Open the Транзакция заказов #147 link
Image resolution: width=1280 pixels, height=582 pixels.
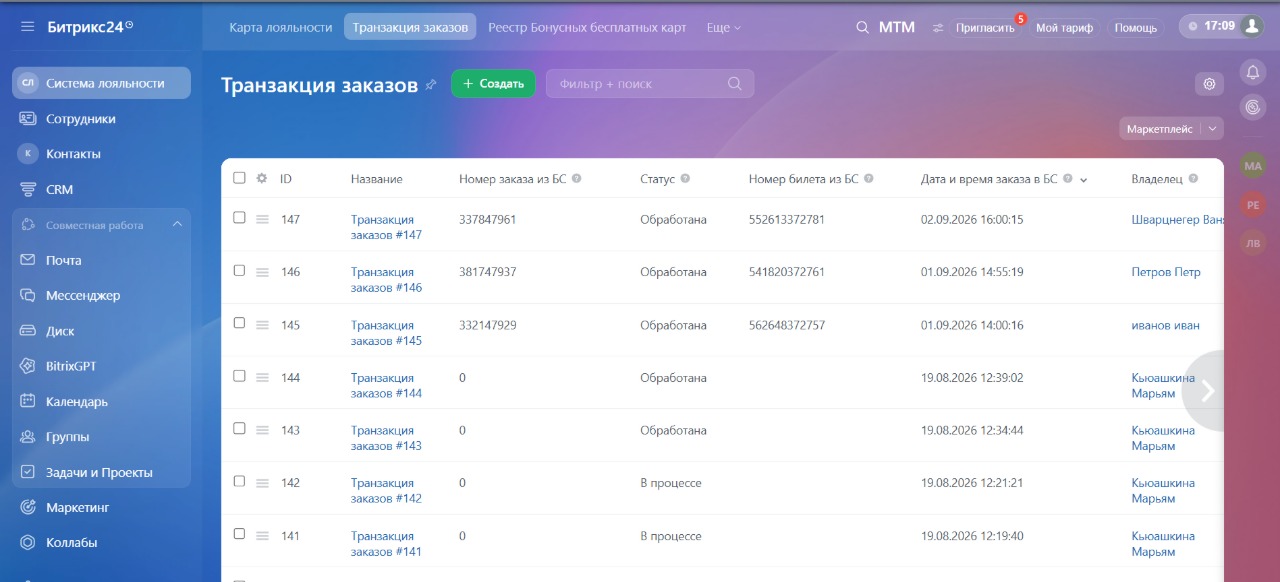tap(386, 227)
